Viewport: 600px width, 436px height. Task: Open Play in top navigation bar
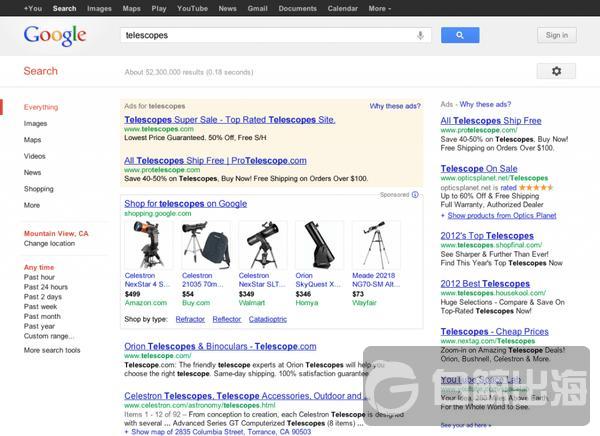(159, 8)
